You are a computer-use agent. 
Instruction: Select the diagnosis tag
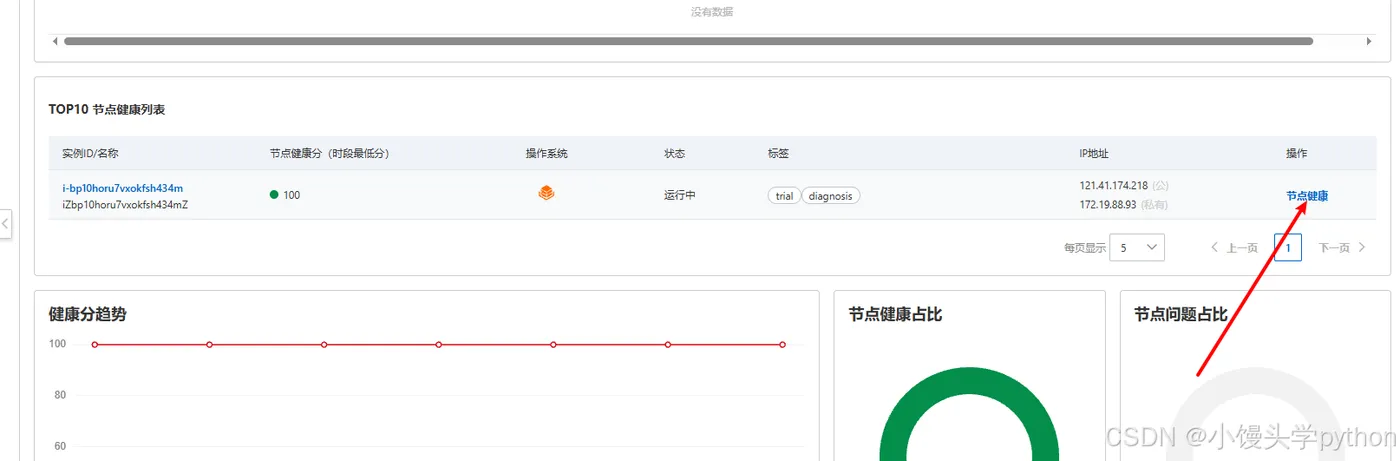coord(830,196)
